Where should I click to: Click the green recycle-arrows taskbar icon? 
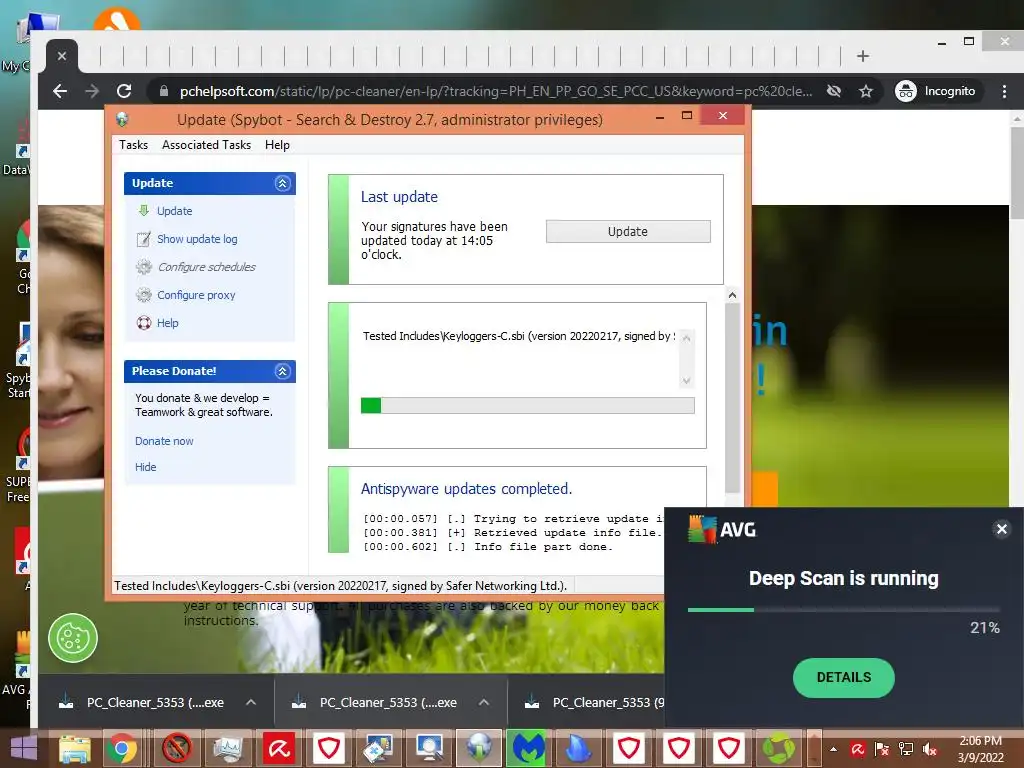tap(779, 748)
